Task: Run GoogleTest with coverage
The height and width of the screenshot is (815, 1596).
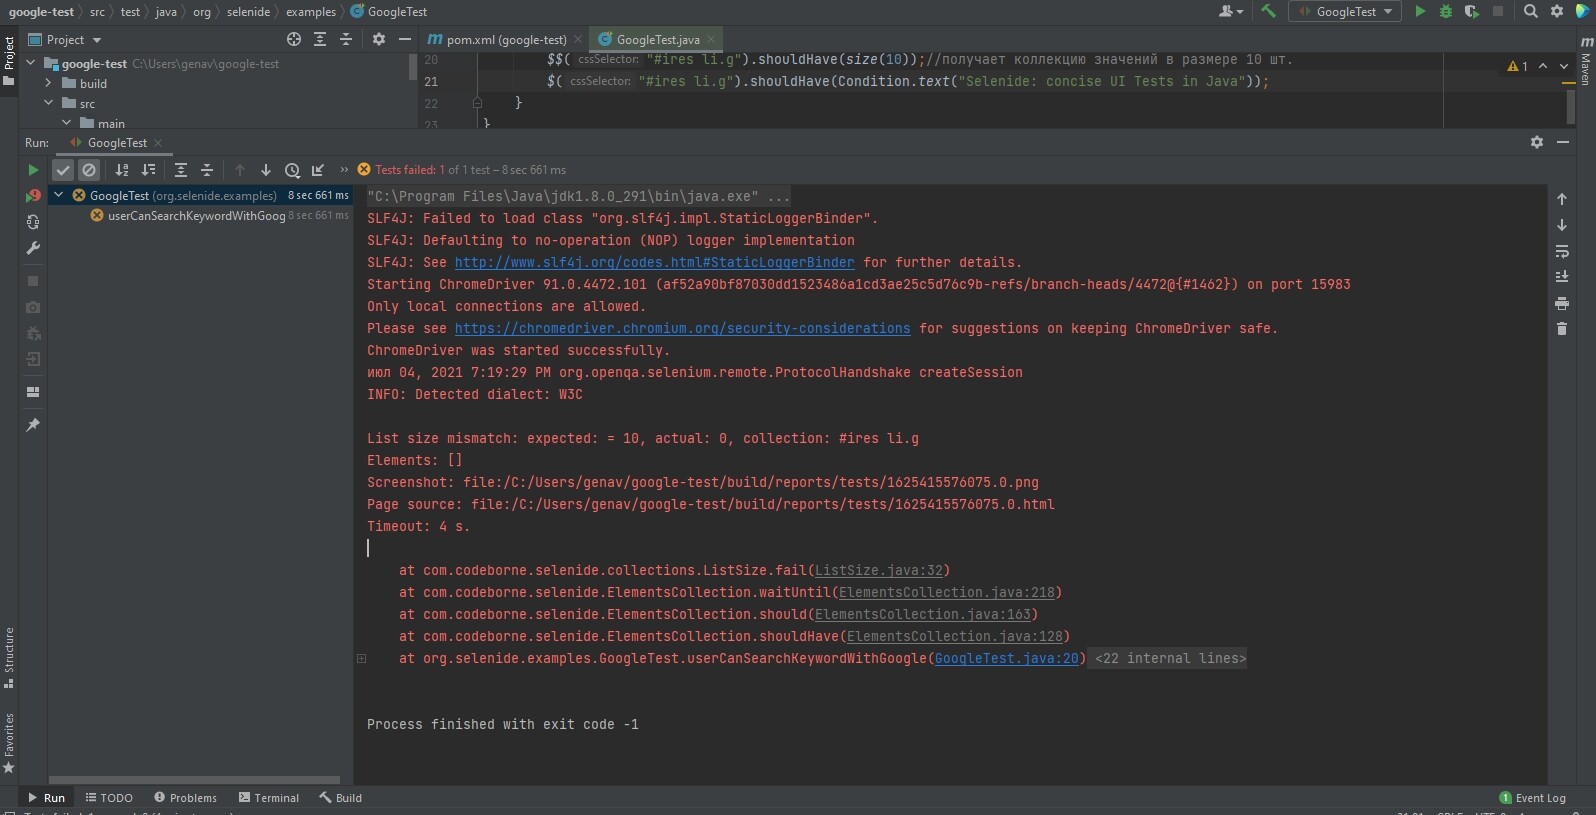Action: click(1472, 12)
